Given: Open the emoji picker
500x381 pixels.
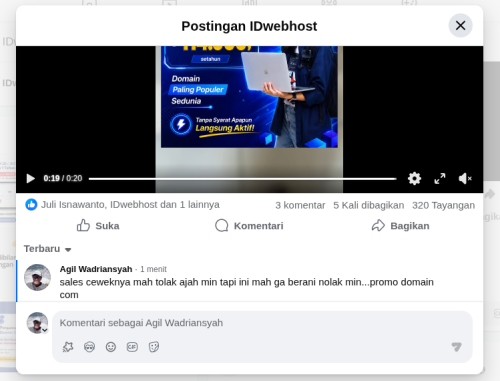Looking at the screenshot, I should tap(111, 347).
